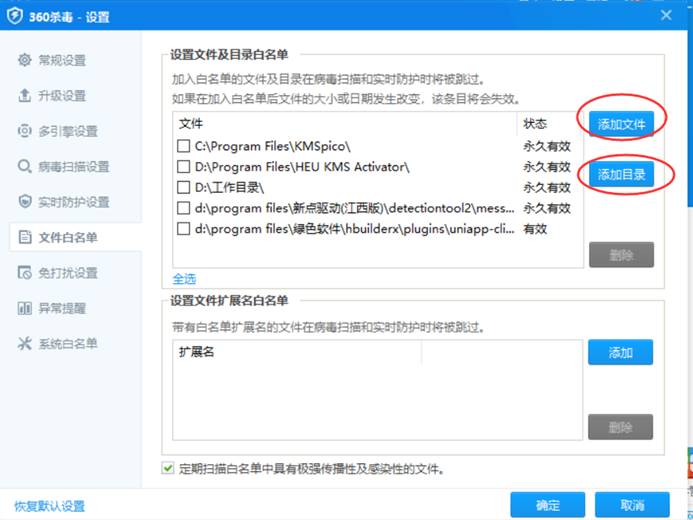Check the C:\Program Files\KMSpico\ entry
This screenshot has width=693, height=520.
[183, 146]
